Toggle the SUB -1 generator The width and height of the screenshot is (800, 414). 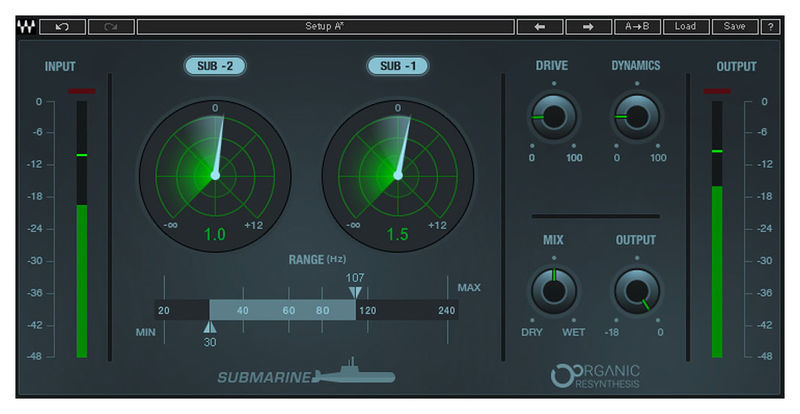(x=397, y=66)
